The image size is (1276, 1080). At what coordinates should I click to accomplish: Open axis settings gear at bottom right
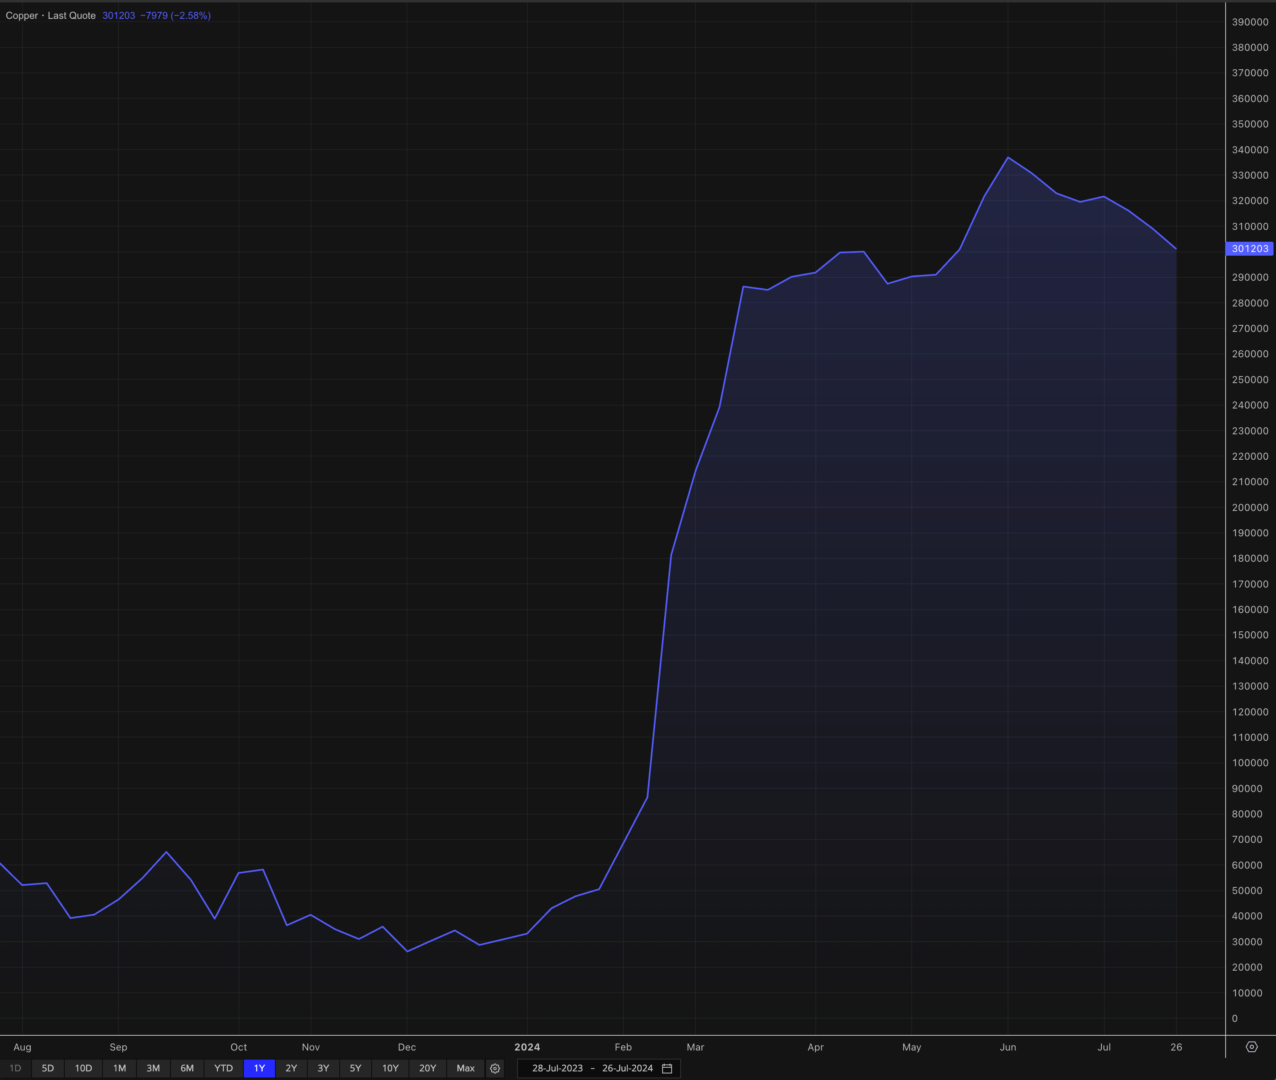(x=1251, y=1047)
